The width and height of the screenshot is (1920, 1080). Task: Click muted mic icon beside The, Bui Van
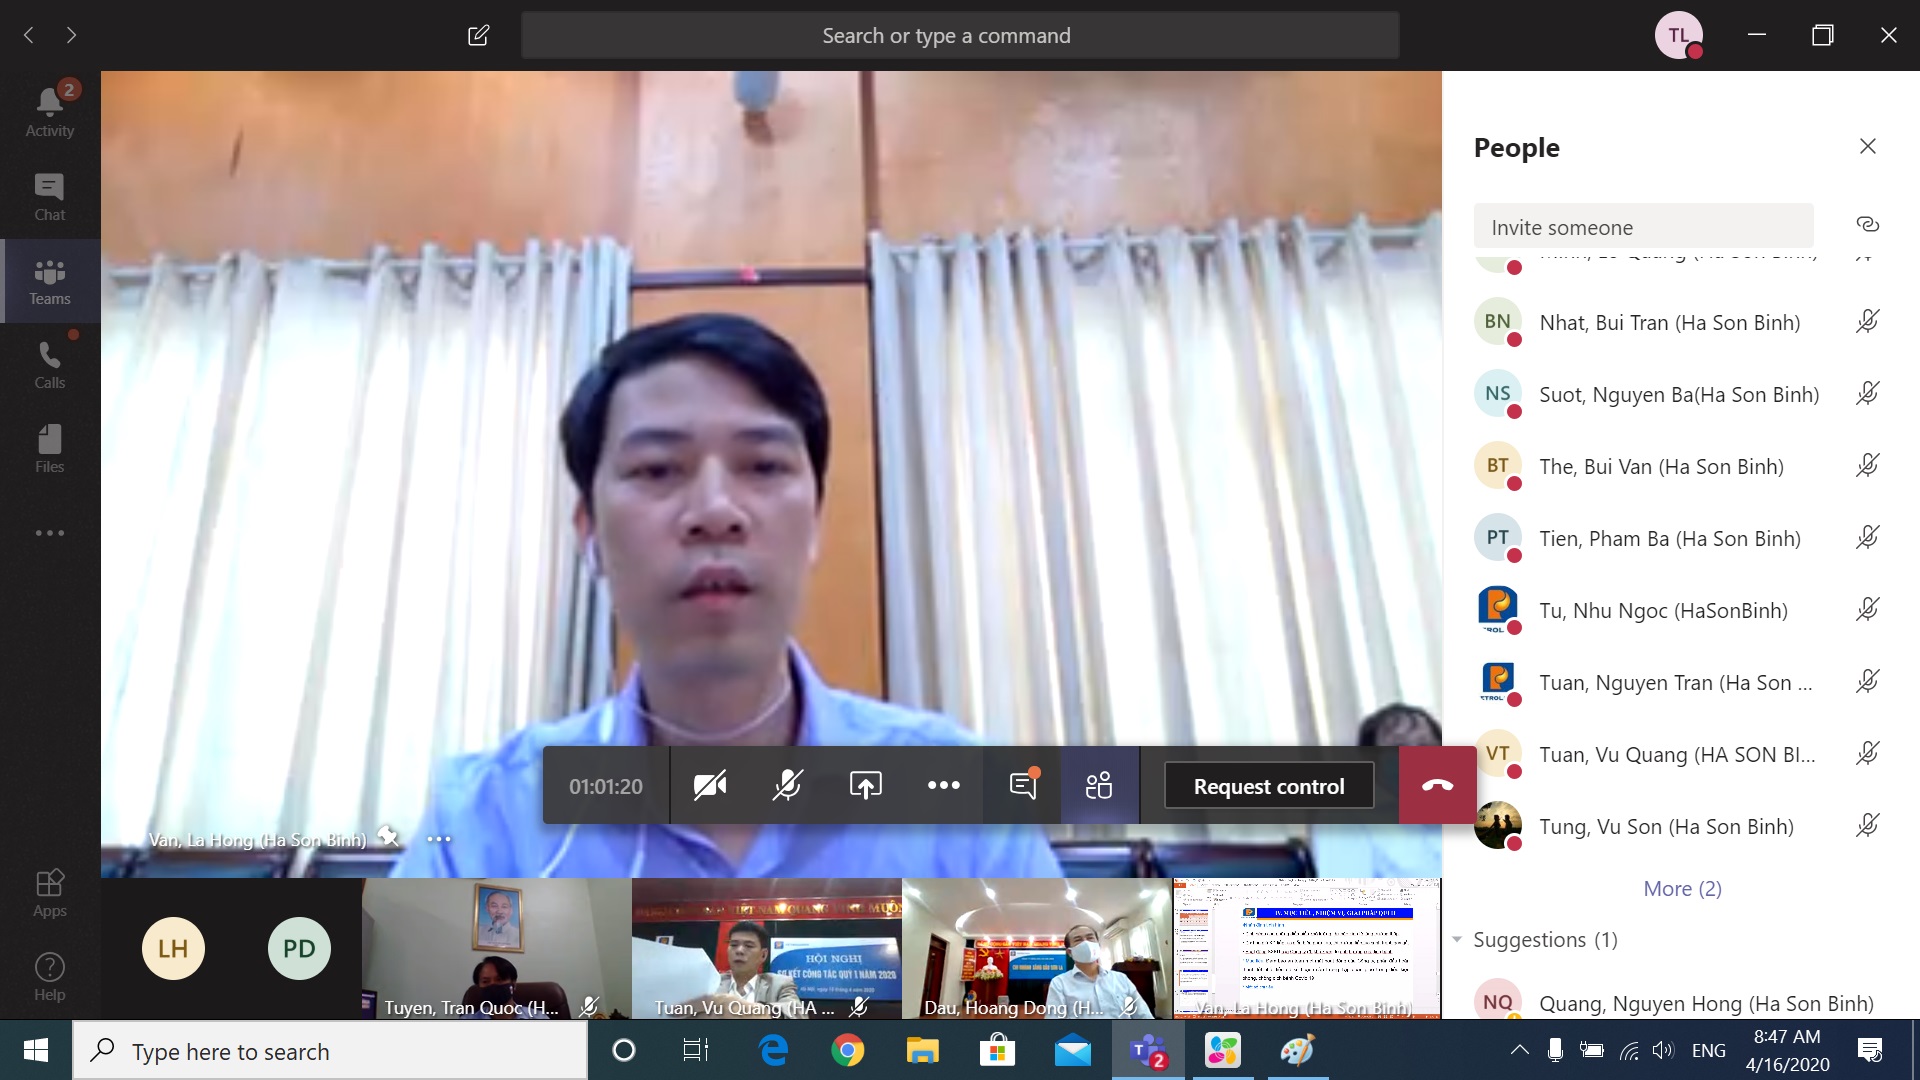(x=1867, y=465)
